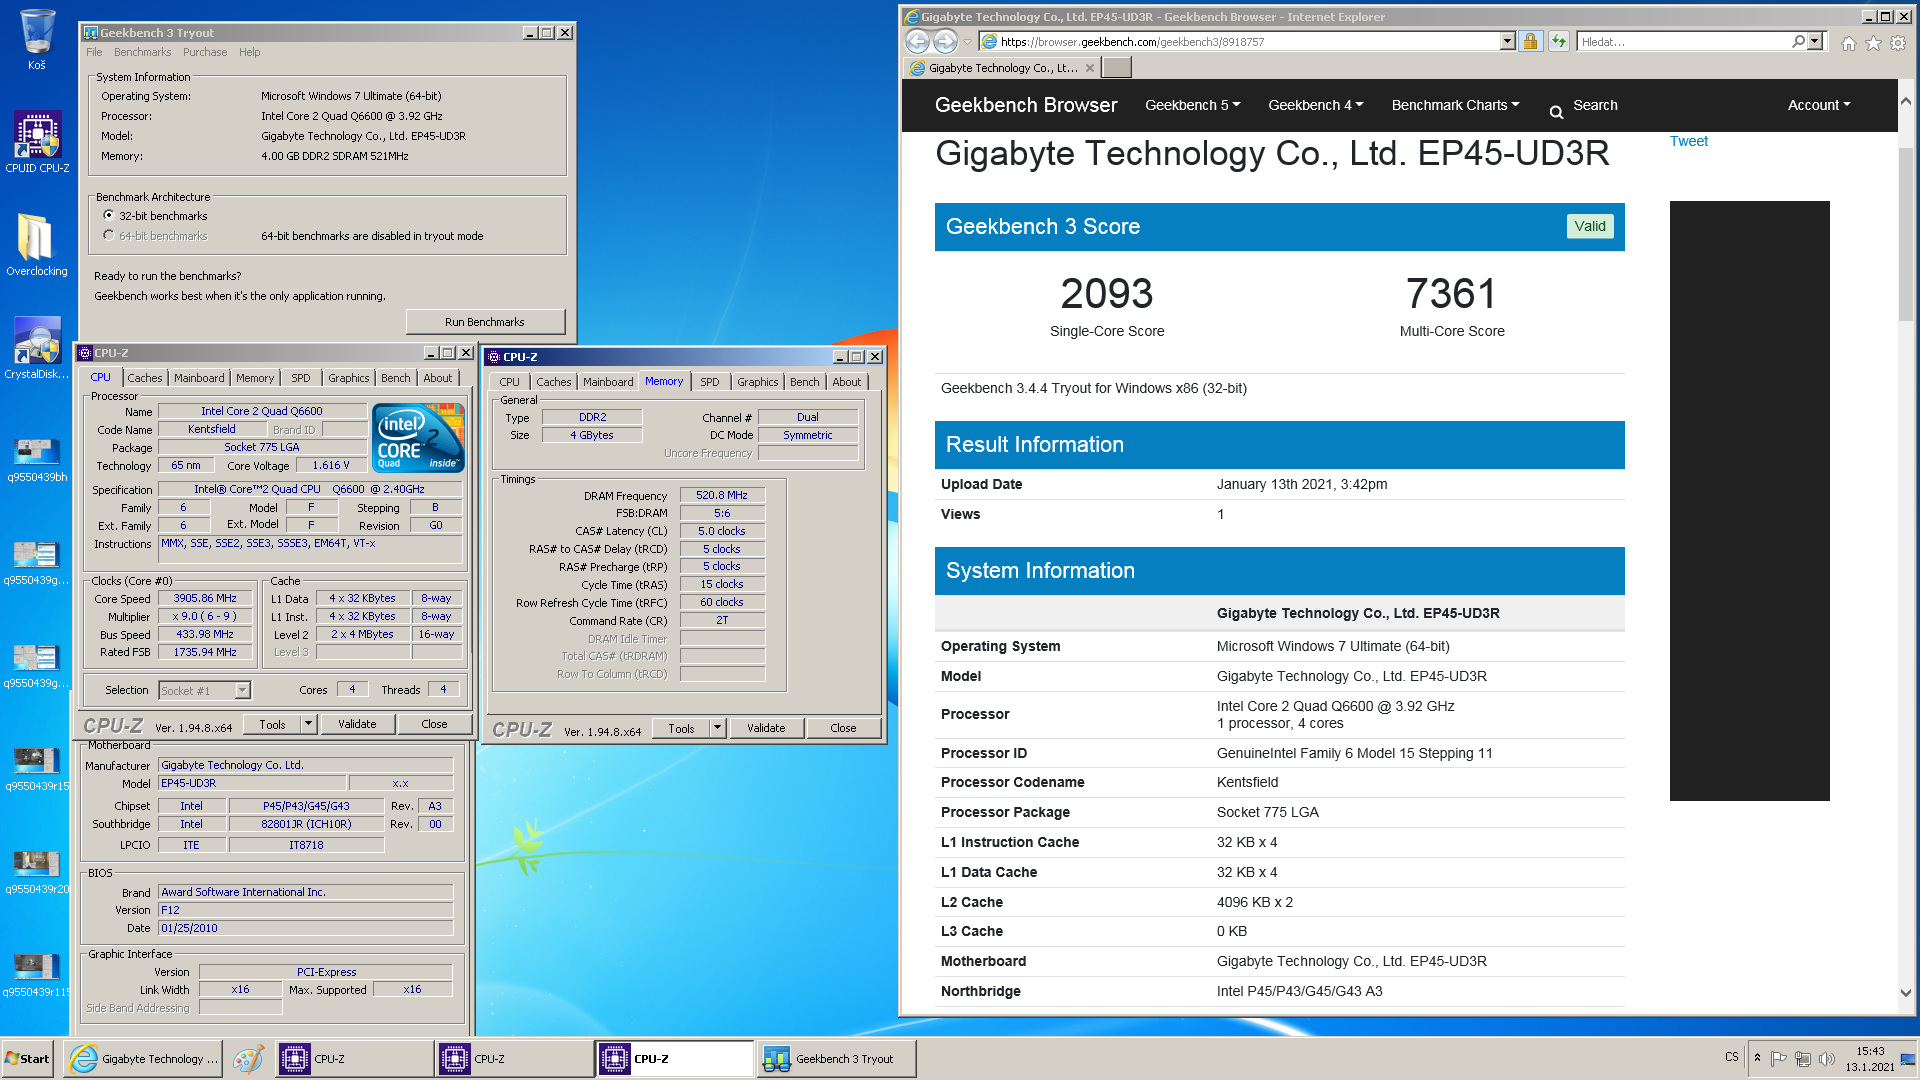The image size is (1920, 1080).
Task: Click the scroll-down arrow of the browser page
Action: [x=1906, y=992]
